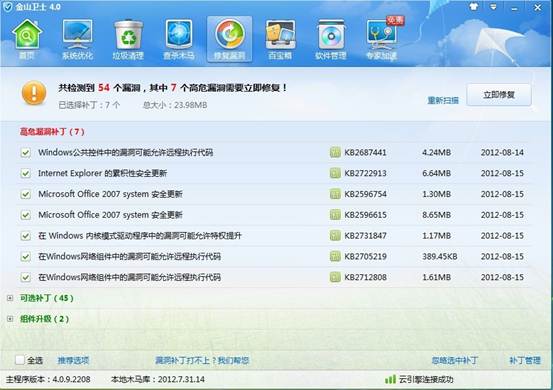This screenshot has width=553, height=390.
Task: Open the 补丁管理 link
Action: point(525,360)
